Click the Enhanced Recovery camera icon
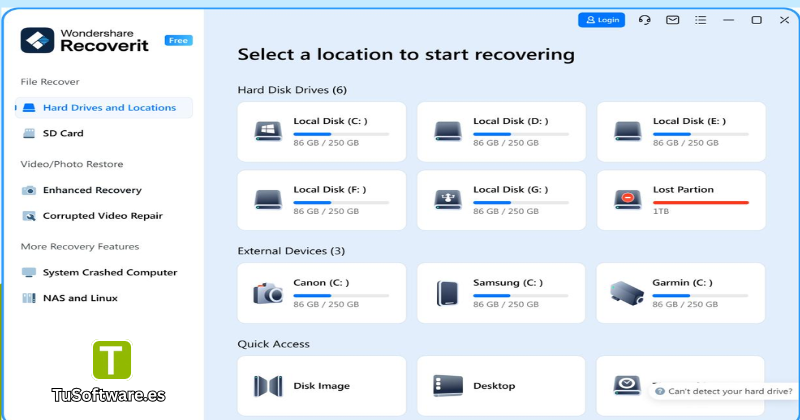Viewport: 800px width, 420px height. coord(29,190)
